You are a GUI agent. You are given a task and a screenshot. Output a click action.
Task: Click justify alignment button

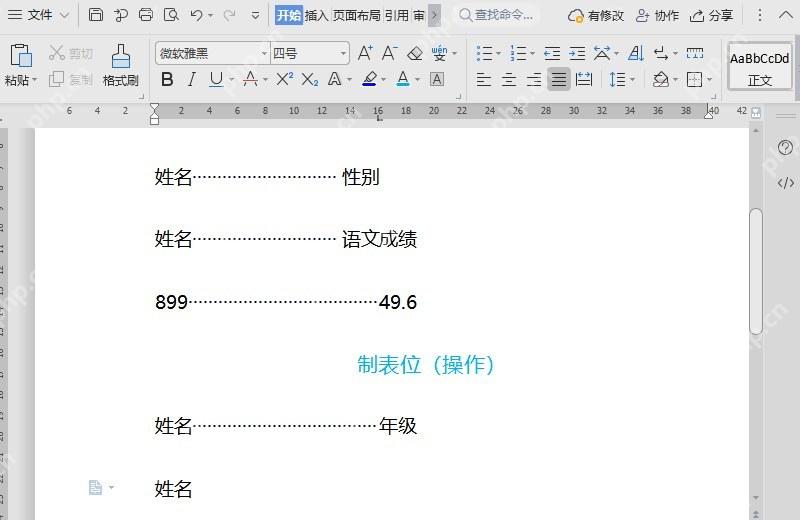(559, 79)
